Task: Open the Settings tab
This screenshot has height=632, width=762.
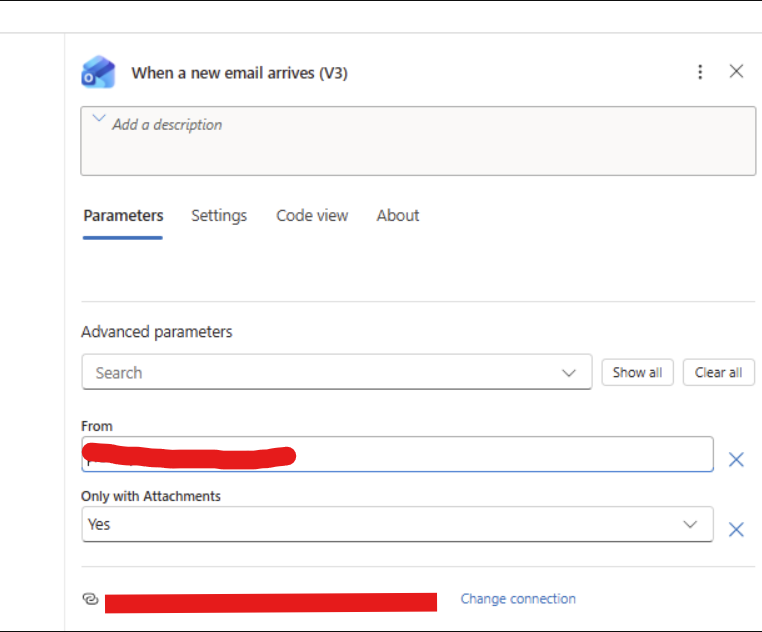Action: pos(219,215)
